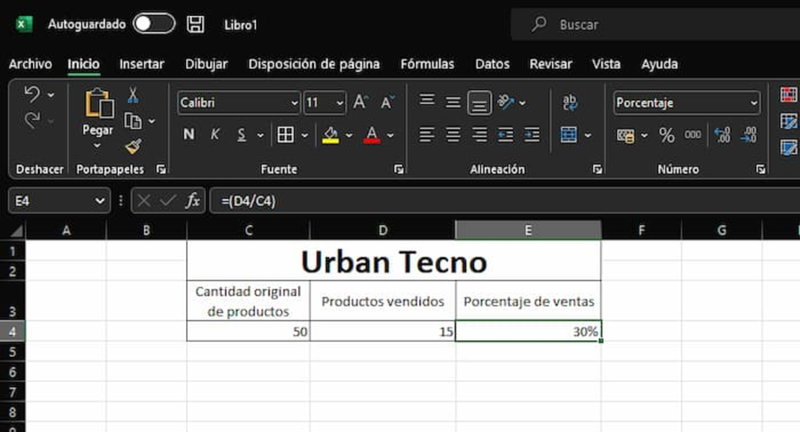800x432 pixels.
Task: Open the Archivo menu
Action: click(30, 64)
